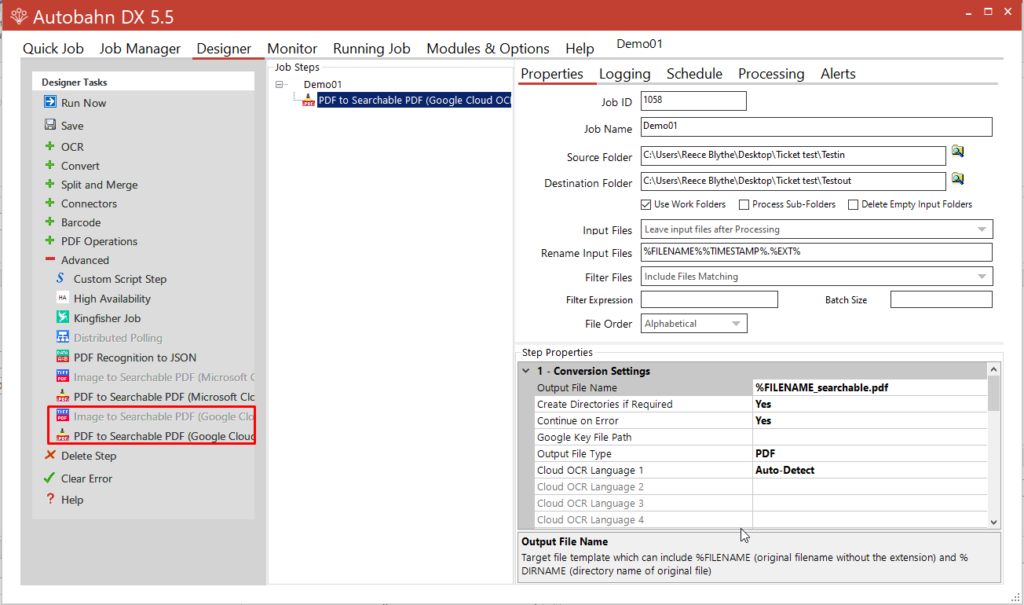Screen dimensions: 1024x605
Task: Open the Job Manager menu
Action: click(x=140, y=48)
